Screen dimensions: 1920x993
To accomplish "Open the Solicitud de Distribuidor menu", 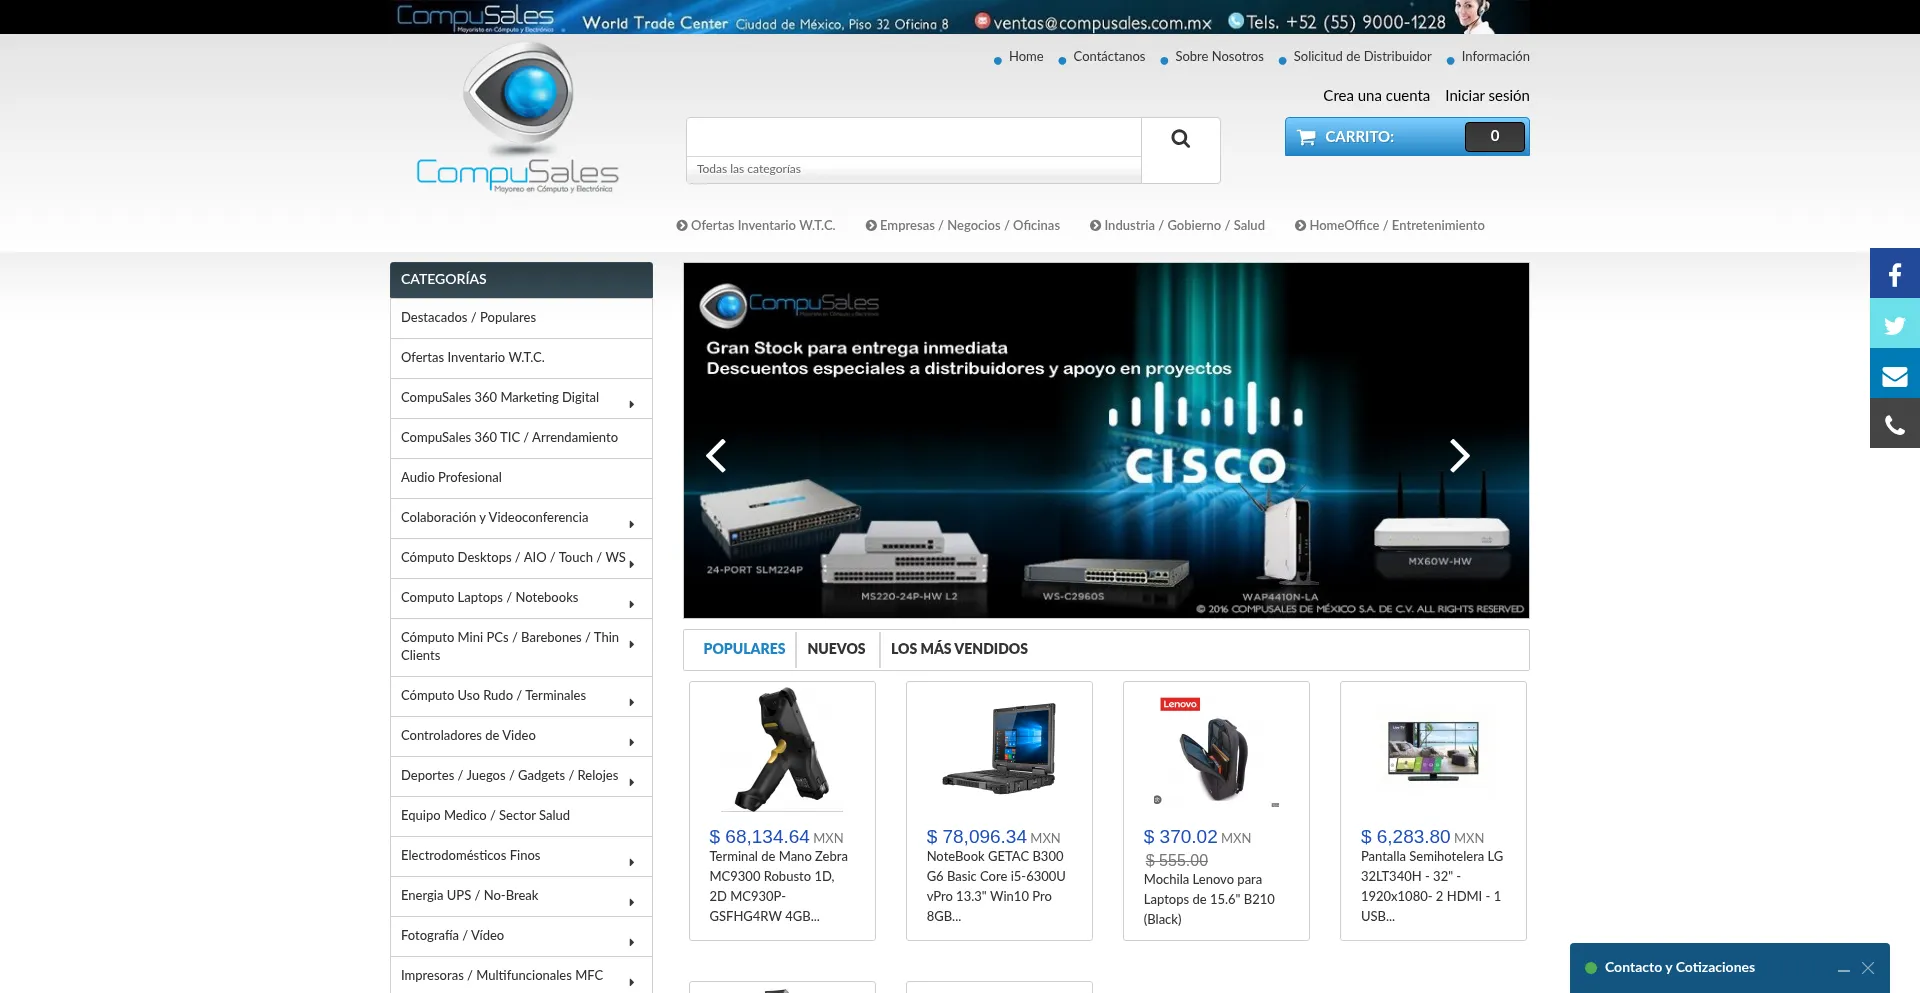I will [1361, 57].
